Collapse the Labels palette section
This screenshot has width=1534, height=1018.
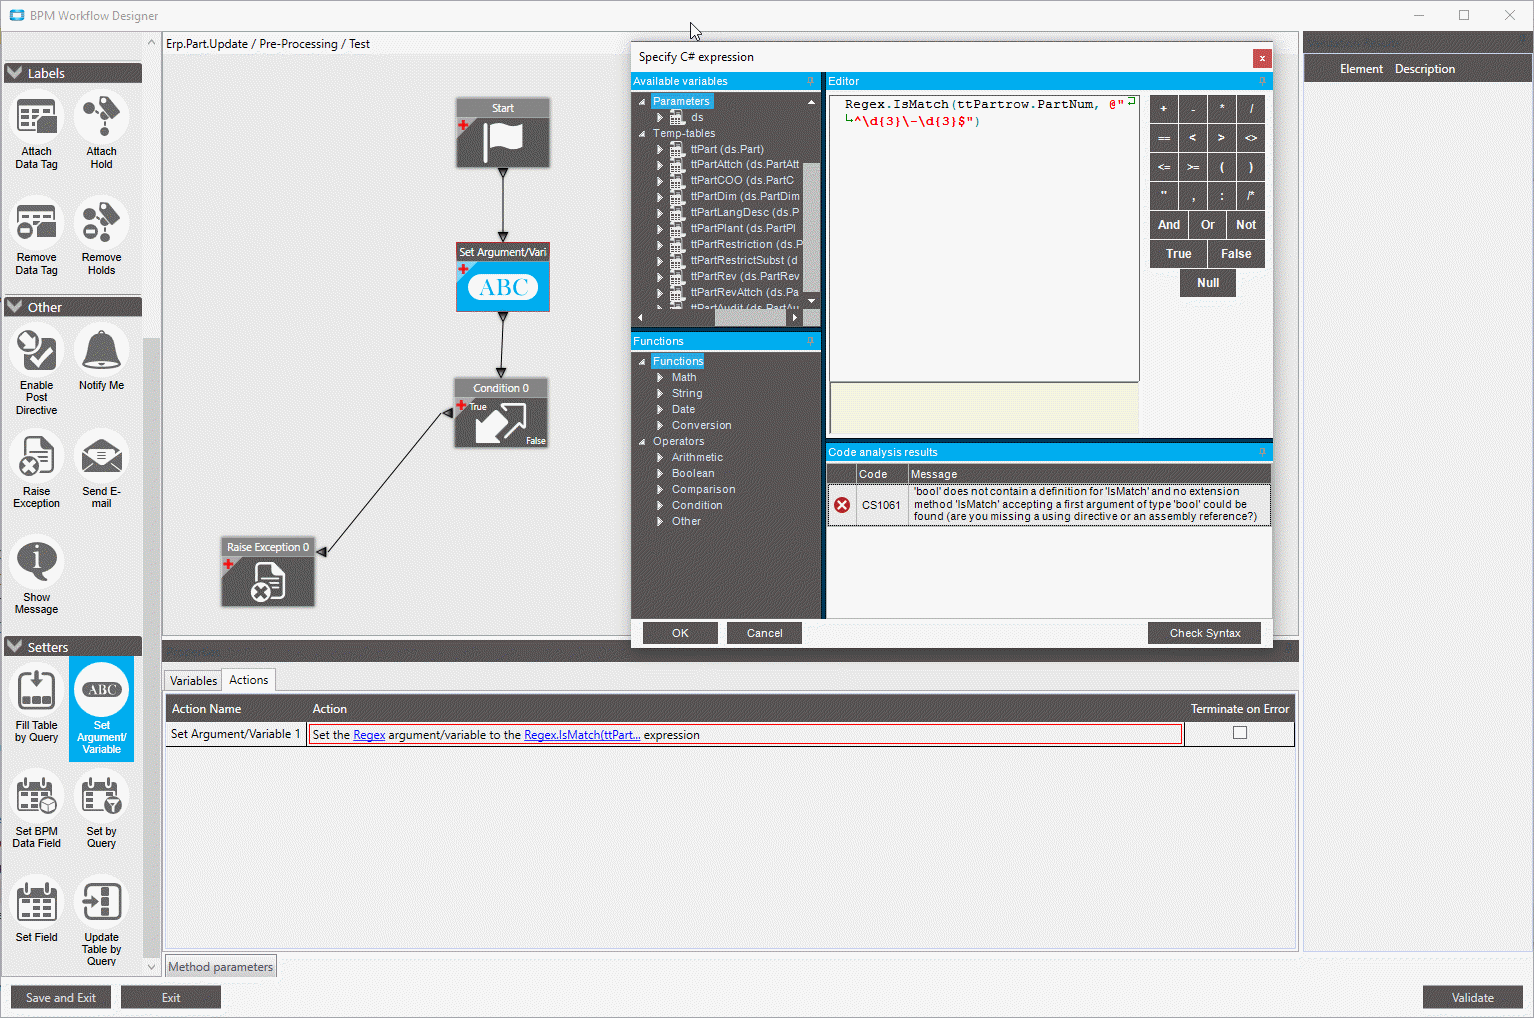tap(14, 73)
